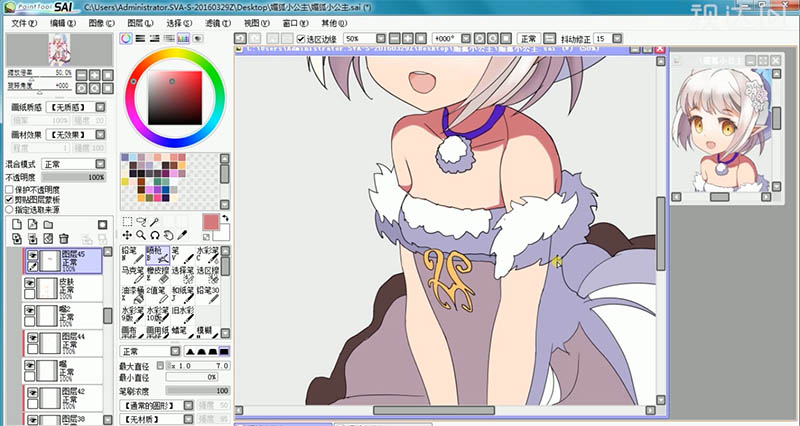
Task: Toggle 选区边缘 checkbox in toolbar
Action: [301, 39]
